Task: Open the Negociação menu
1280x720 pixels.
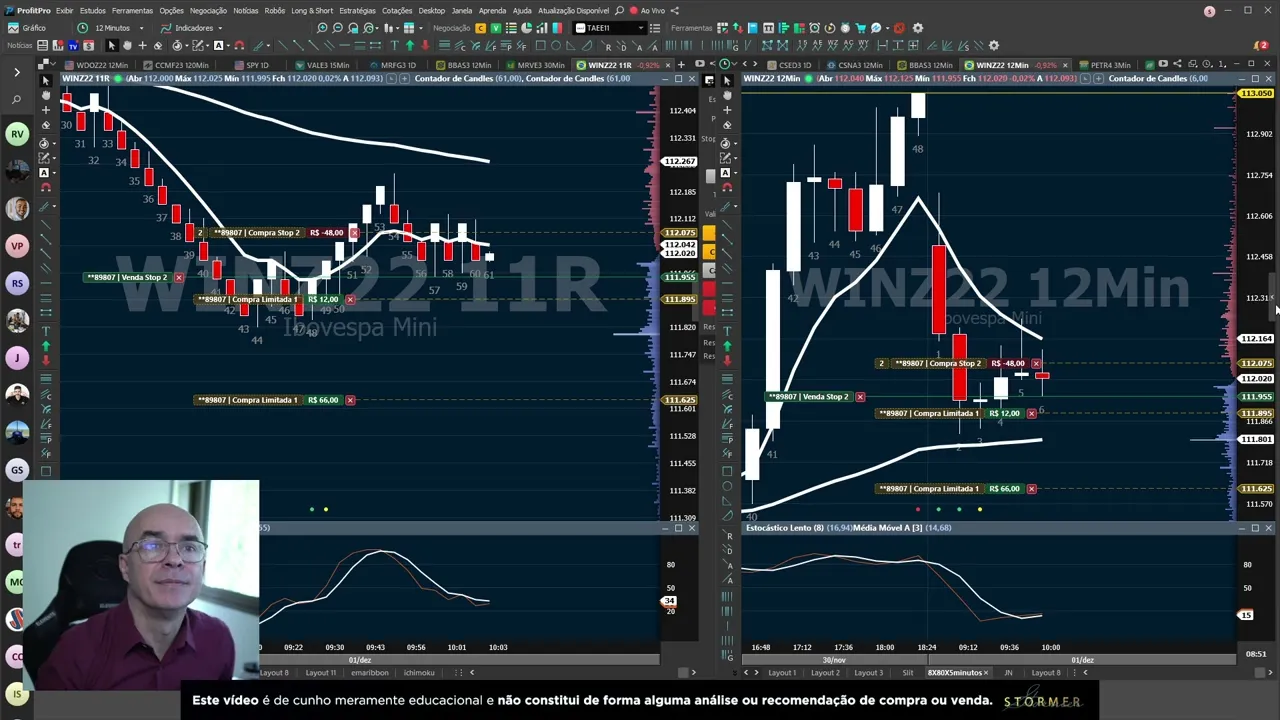Action: 208,10
